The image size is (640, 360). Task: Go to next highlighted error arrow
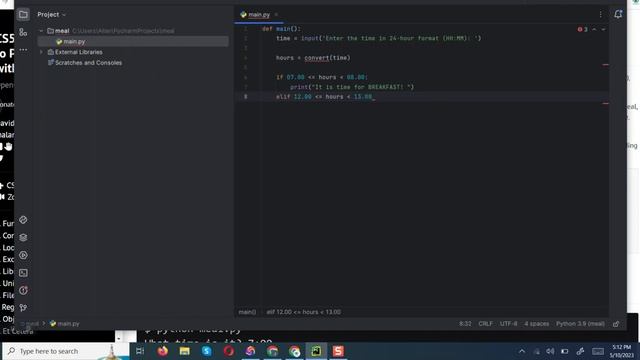[x=603, y=29]
